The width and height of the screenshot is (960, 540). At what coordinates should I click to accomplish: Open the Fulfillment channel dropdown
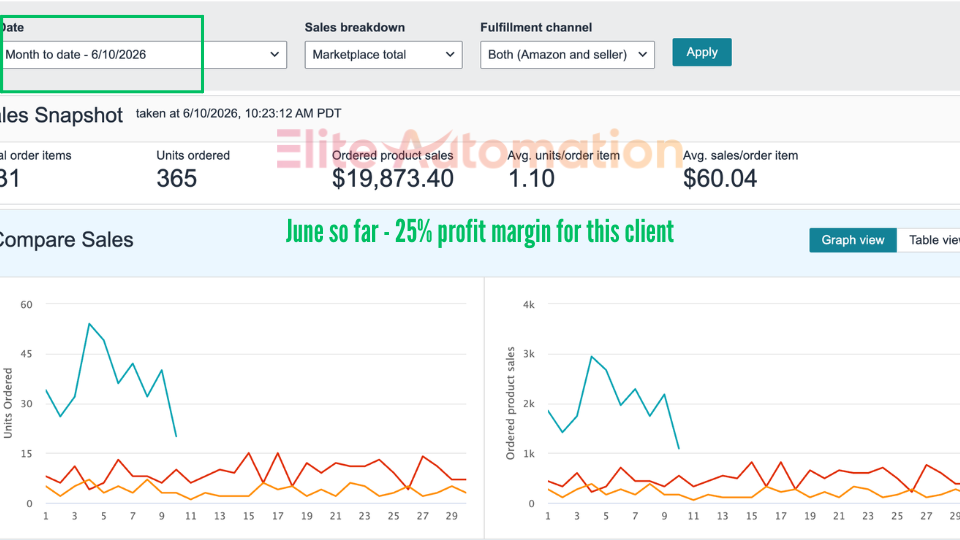[567, 54]
